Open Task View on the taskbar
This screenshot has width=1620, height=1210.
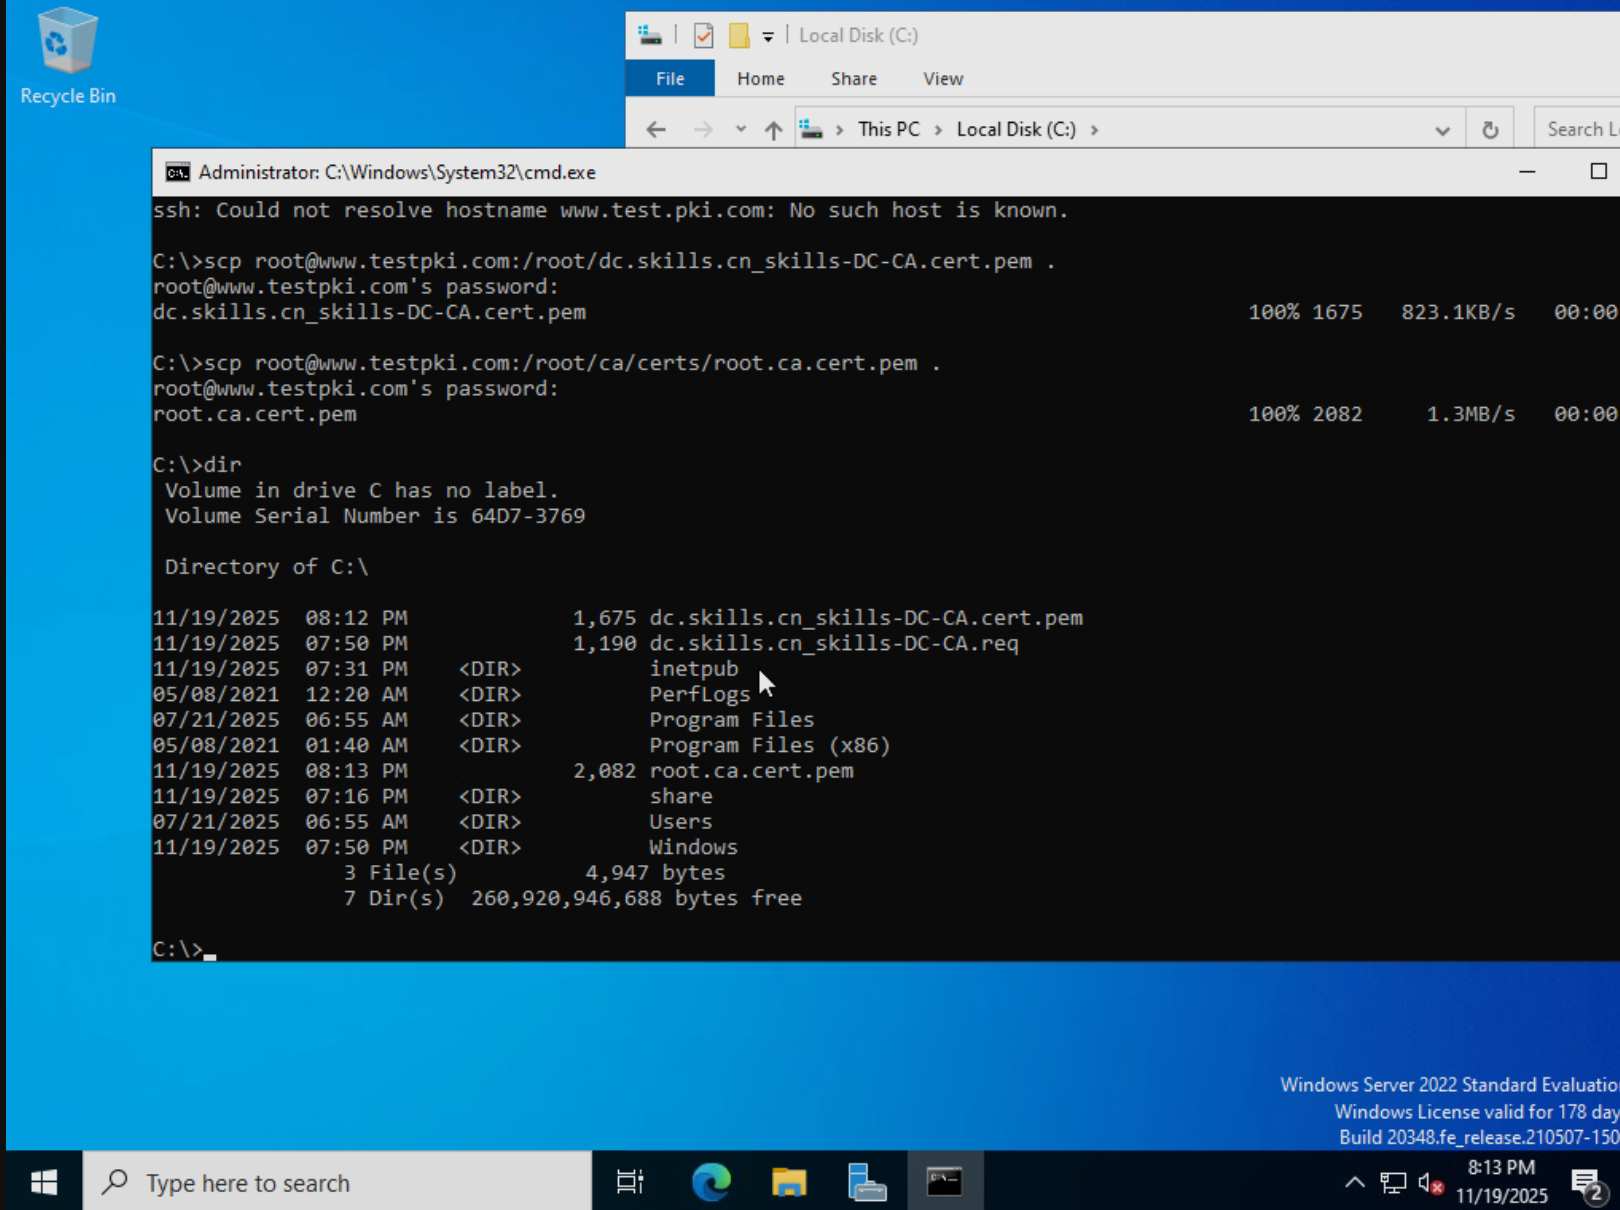point(630,1182)
